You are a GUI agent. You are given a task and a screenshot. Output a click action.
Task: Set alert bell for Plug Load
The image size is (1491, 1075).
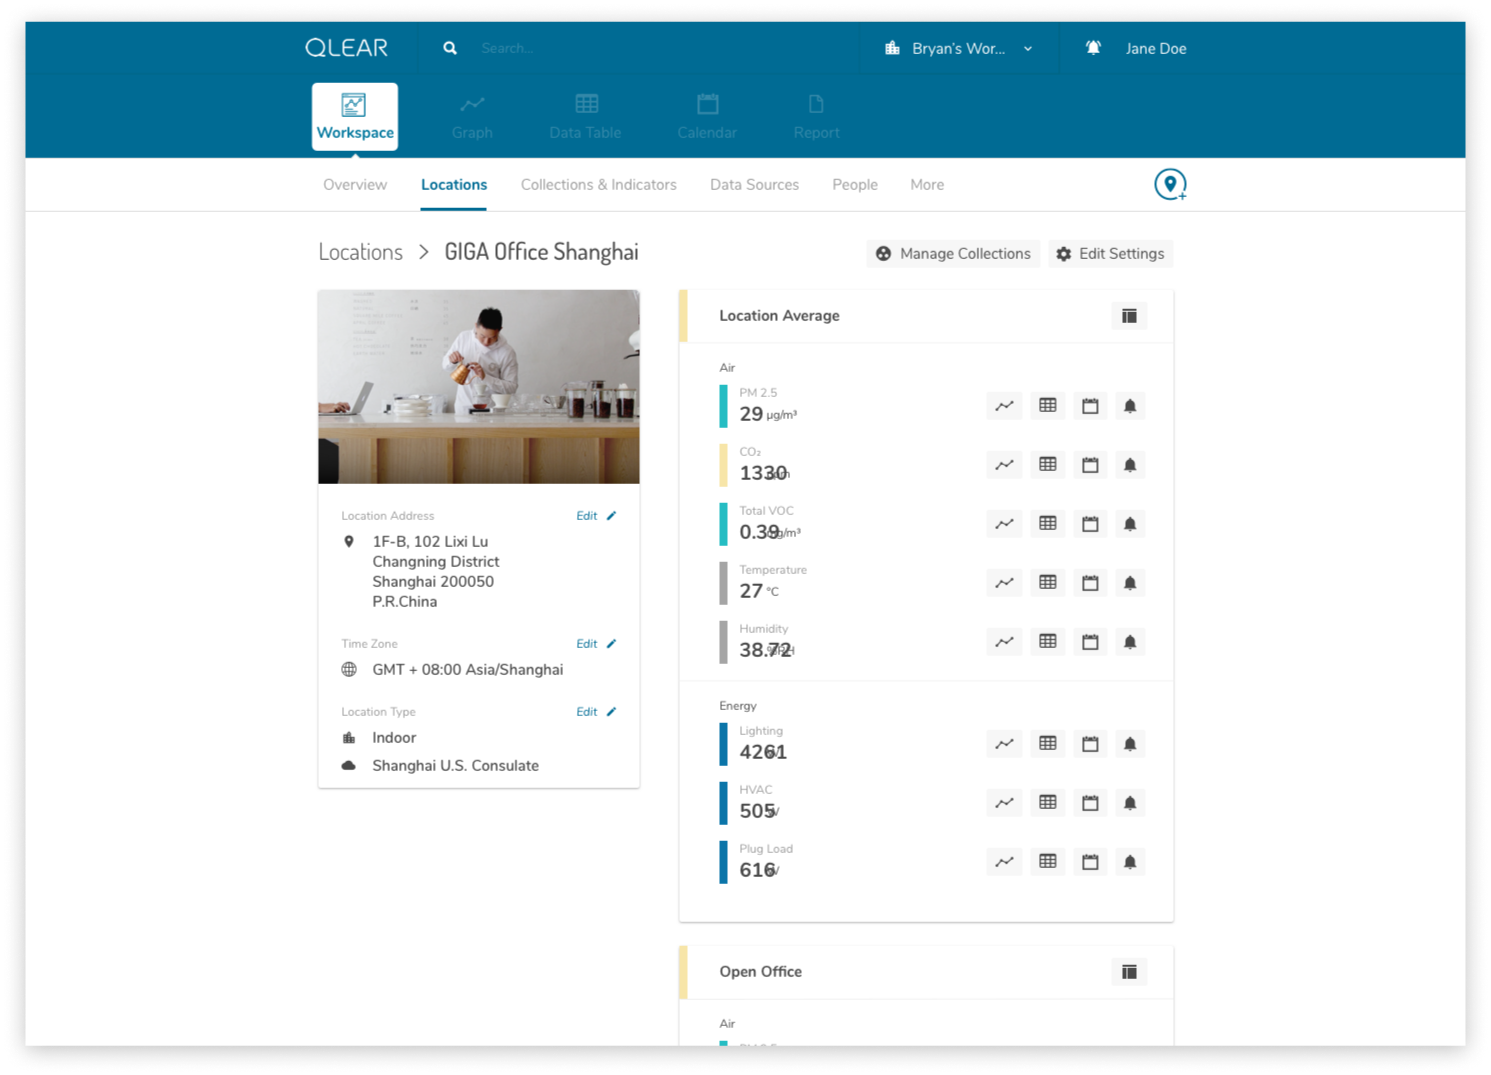1130,862
